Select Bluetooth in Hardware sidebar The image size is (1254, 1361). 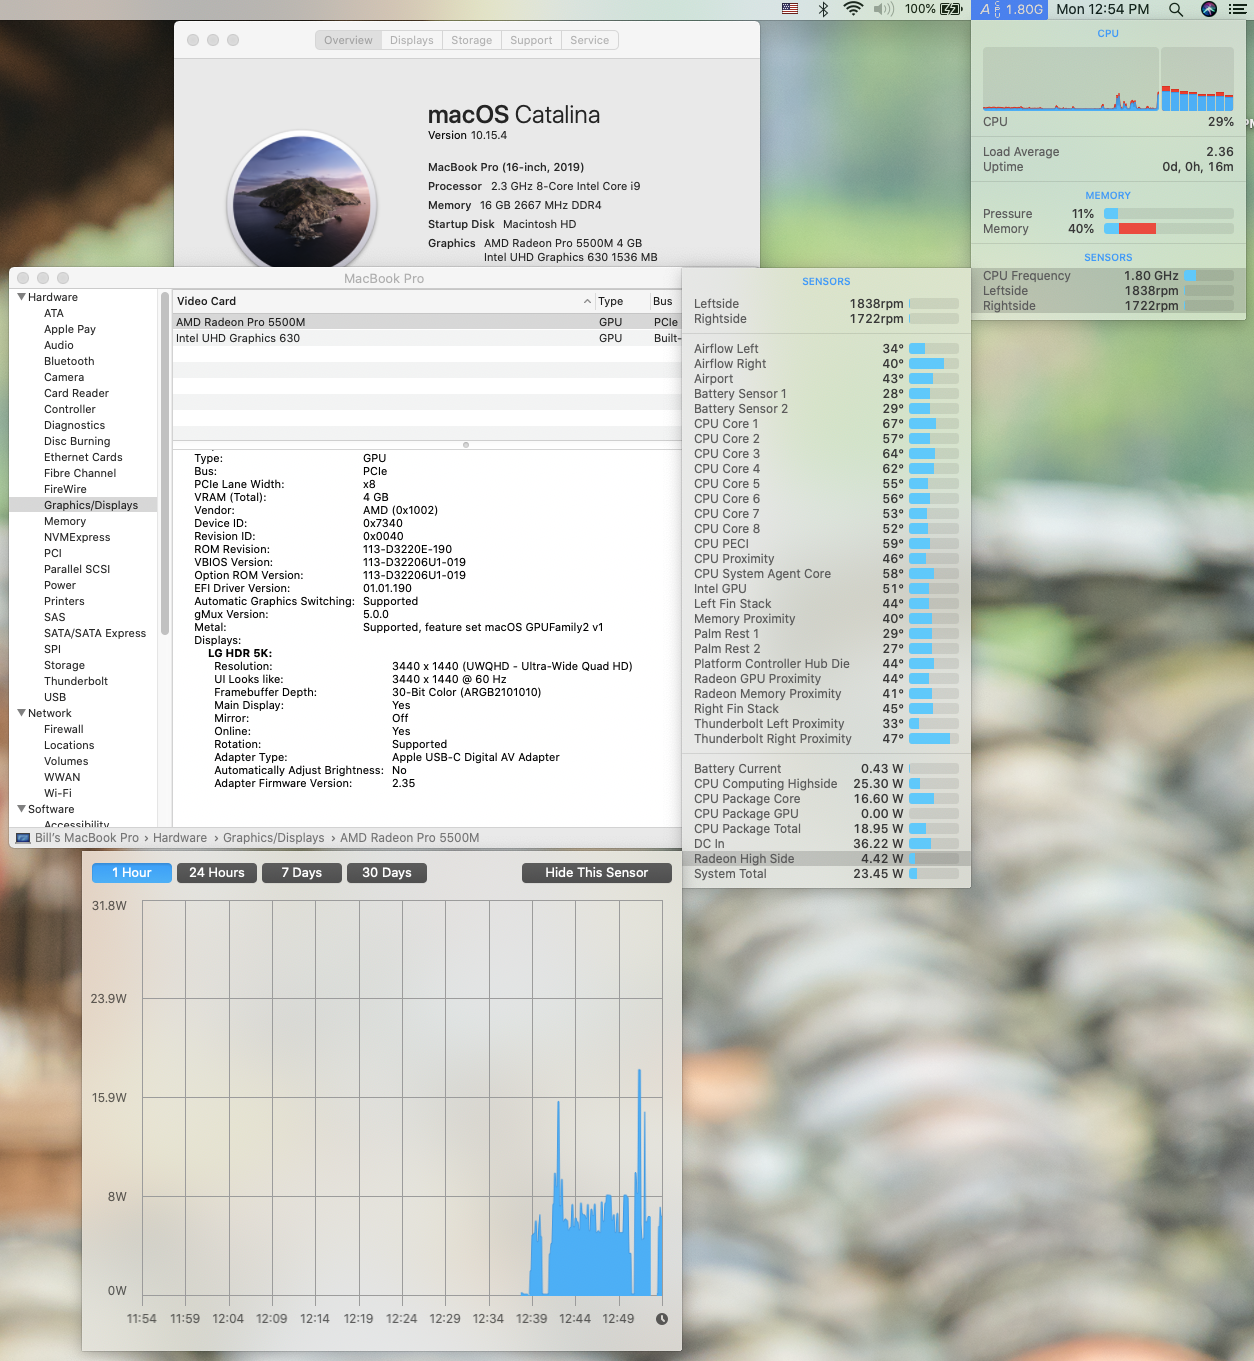(x=84, y=361)
